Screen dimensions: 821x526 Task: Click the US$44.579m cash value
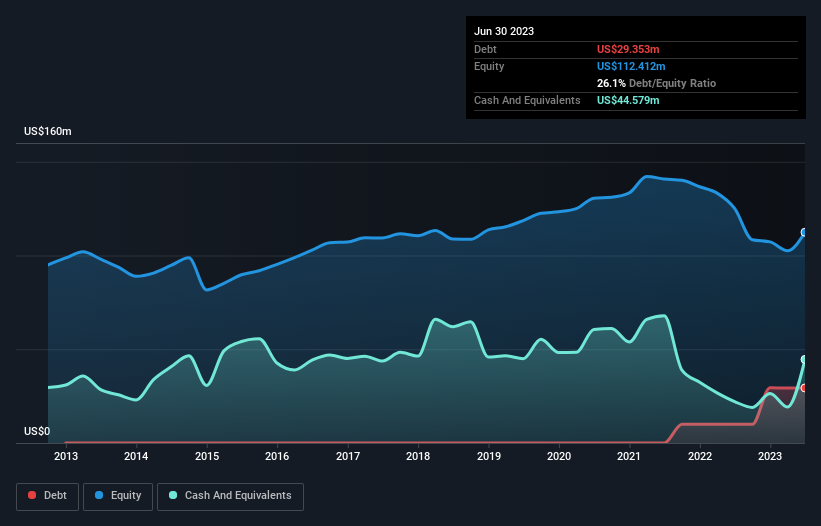(x=628, y=100)
